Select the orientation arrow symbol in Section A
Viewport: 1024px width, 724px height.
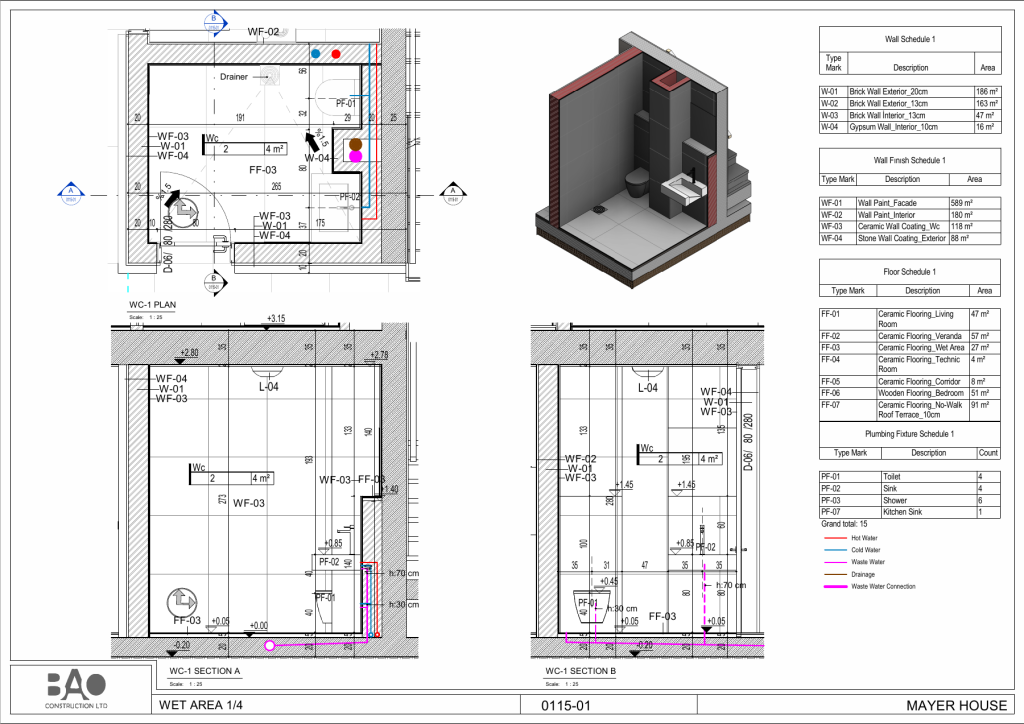click(182, 602)
